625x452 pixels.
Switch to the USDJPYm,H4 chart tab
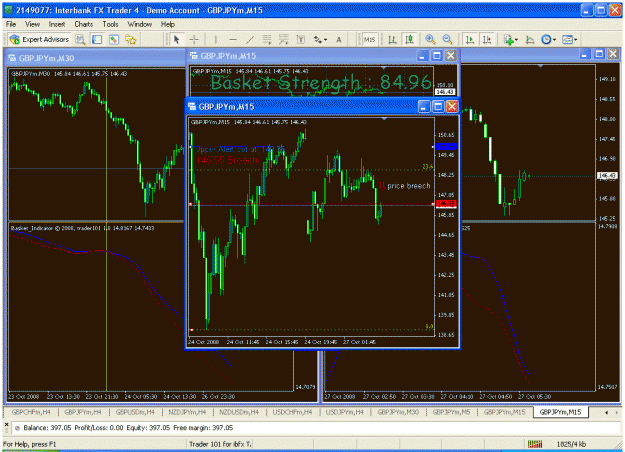(x=345, y=412)
